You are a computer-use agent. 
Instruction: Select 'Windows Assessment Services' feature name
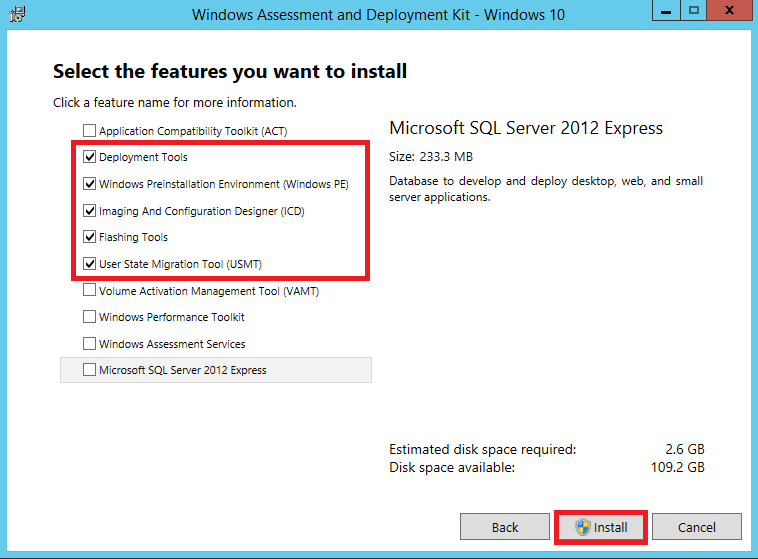[172, 344]
